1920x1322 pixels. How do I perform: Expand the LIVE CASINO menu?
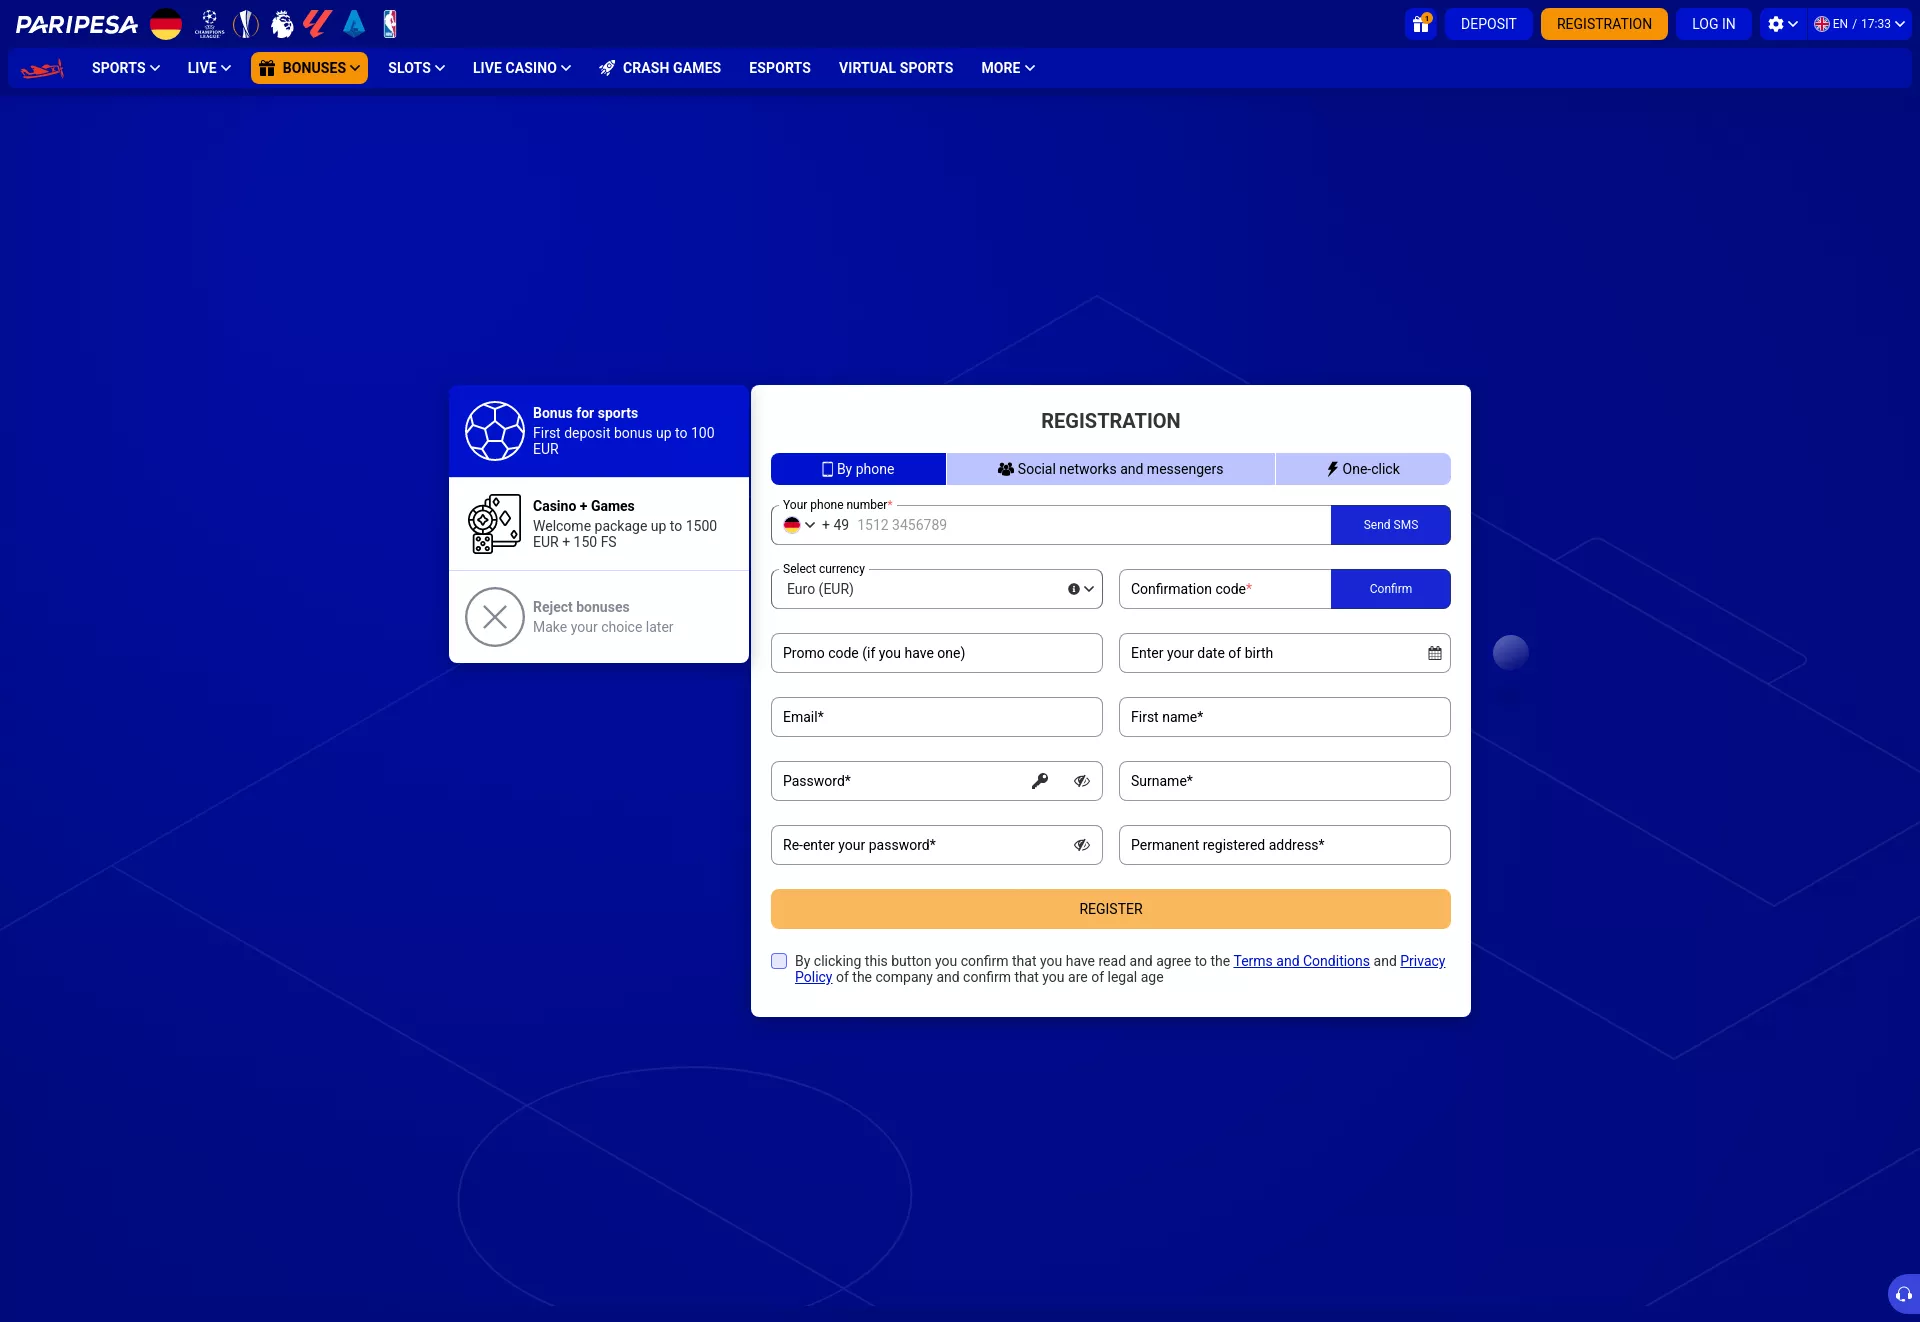(522, 68)
